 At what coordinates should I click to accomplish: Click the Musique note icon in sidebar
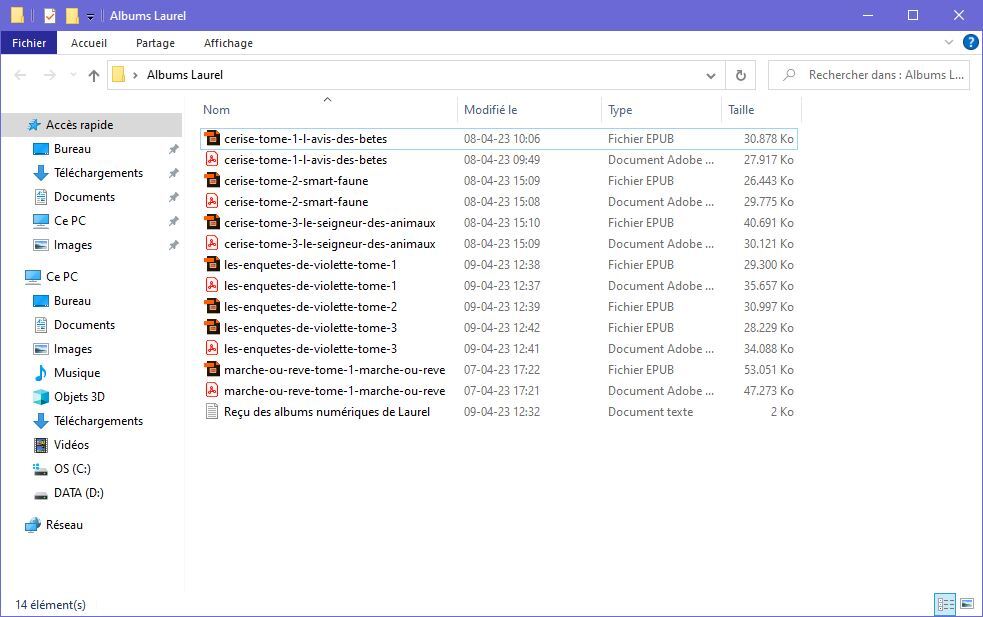tap(41, 373)
